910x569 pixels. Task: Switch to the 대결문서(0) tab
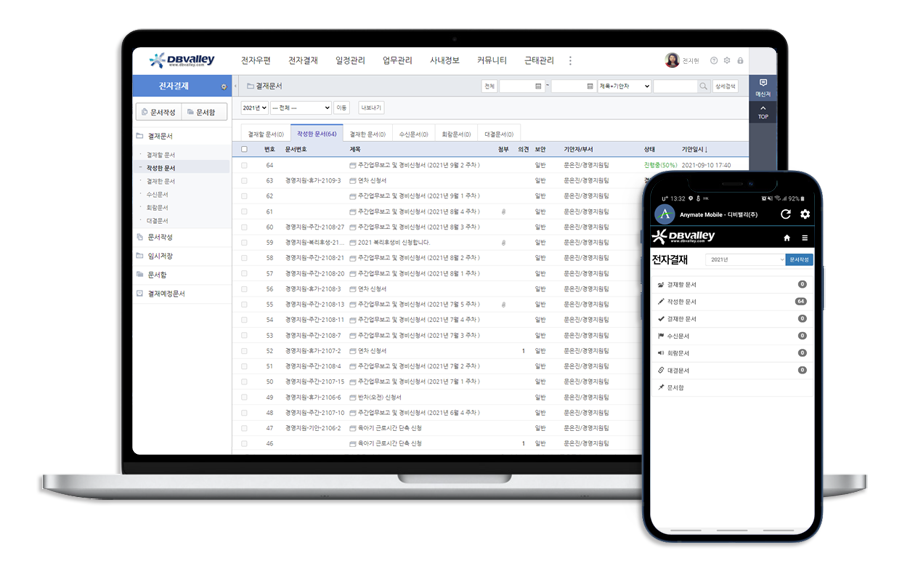click(499, 134)
